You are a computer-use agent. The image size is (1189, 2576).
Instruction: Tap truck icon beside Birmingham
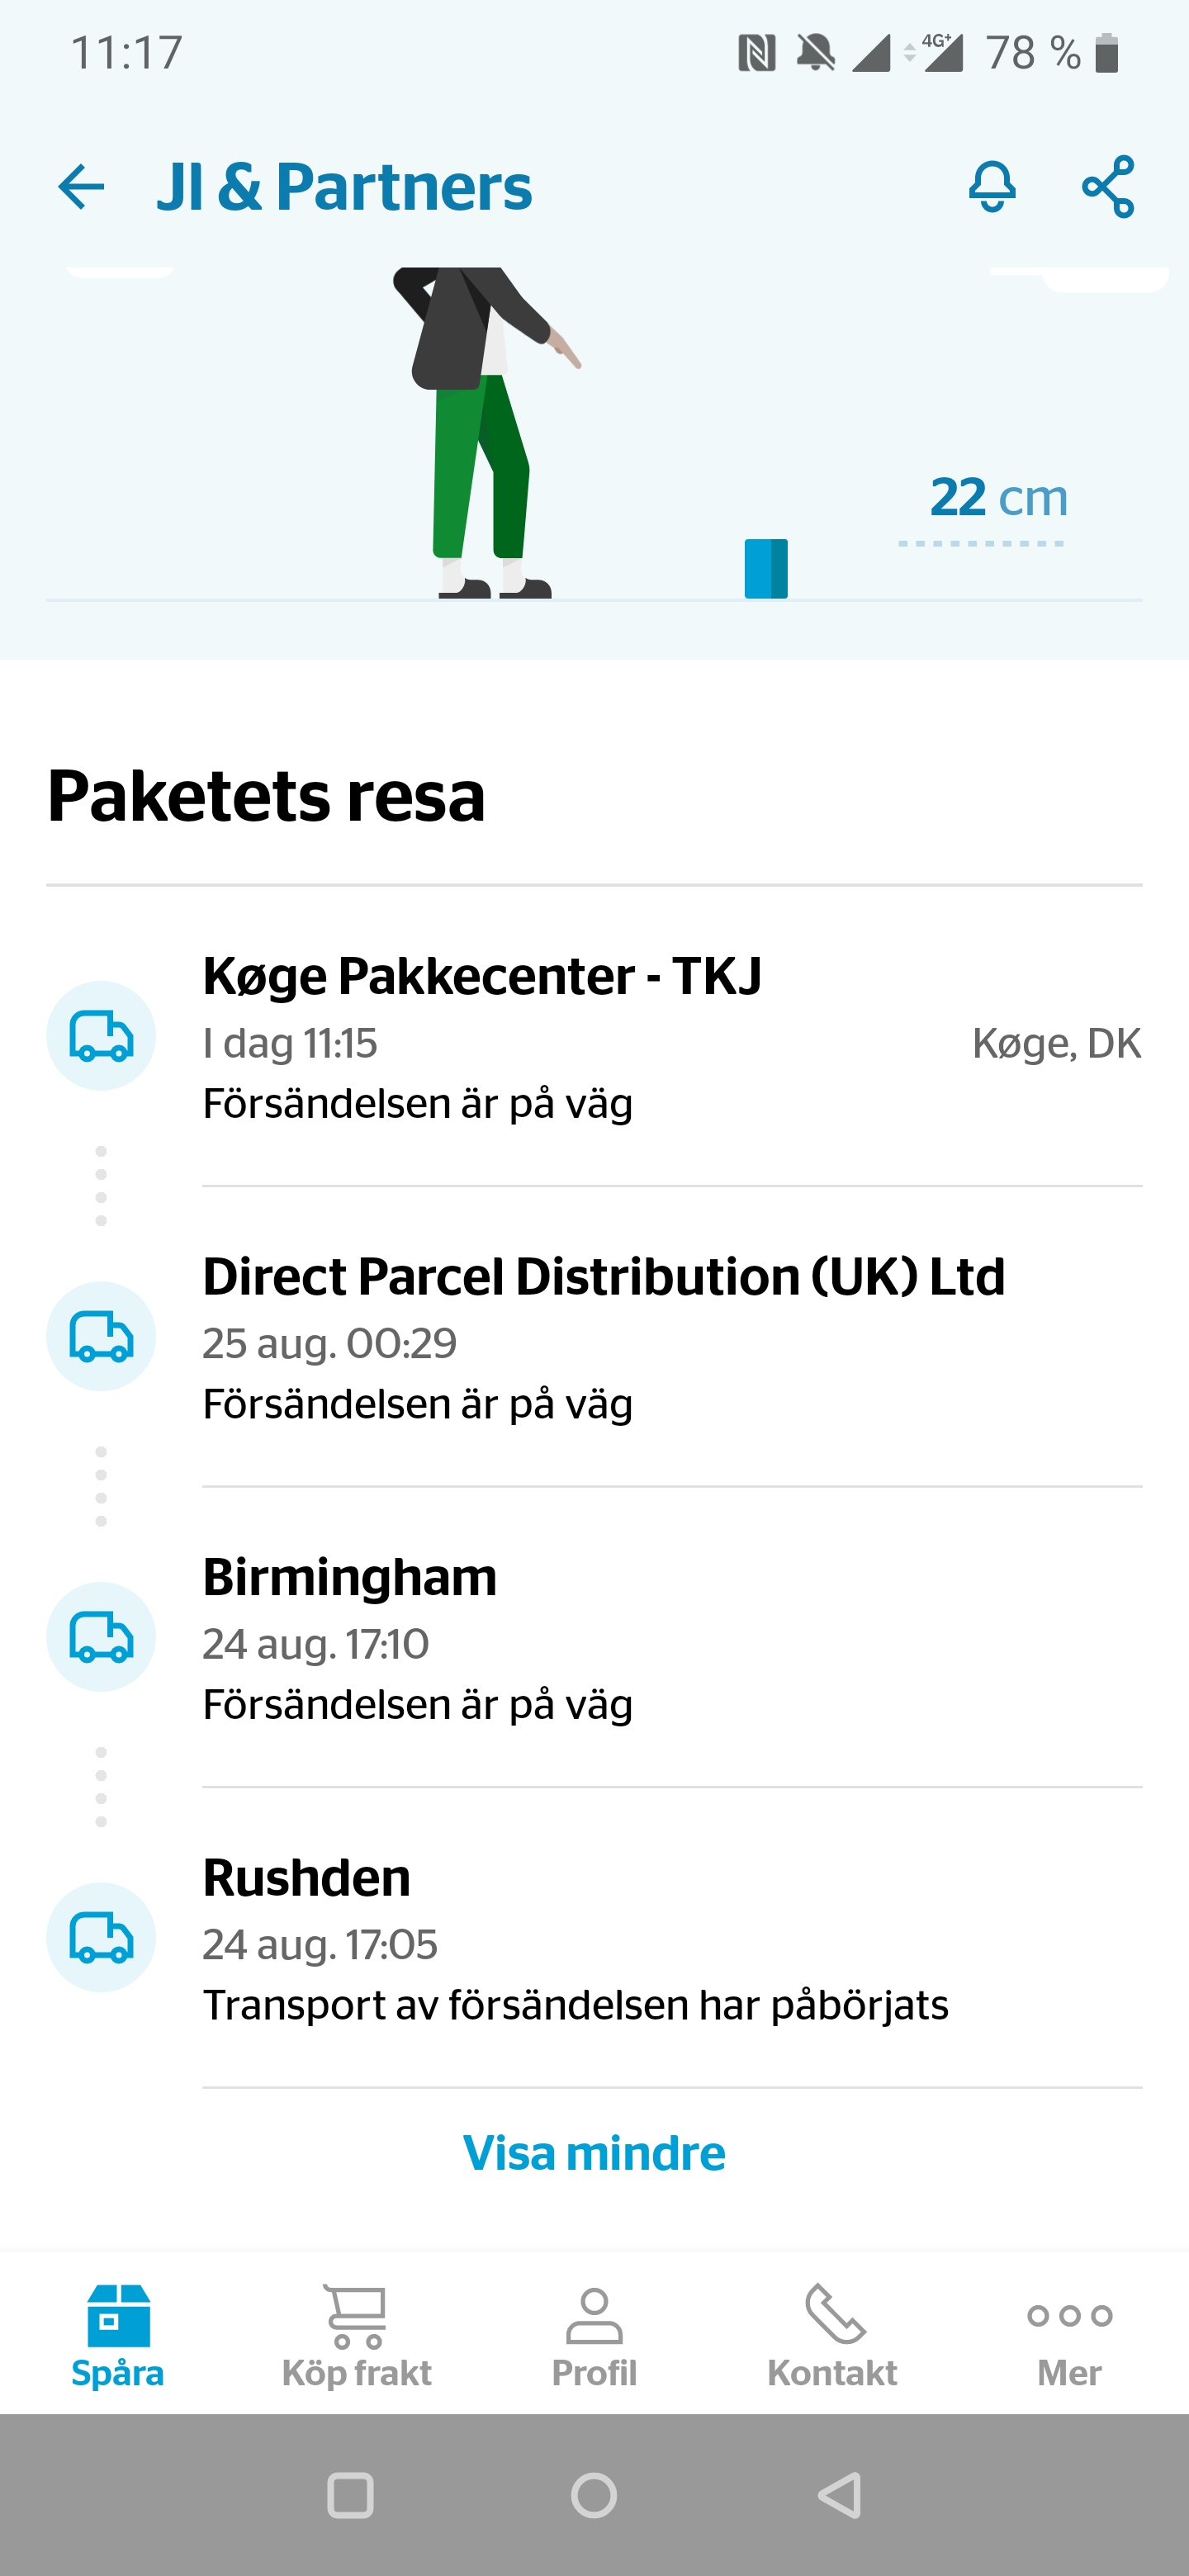[101, 1637]
